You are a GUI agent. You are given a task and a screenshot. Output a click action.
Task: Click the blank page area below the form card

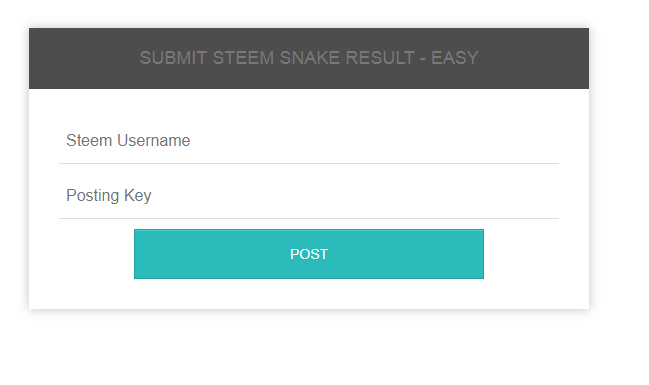click(x=309, y=348)
